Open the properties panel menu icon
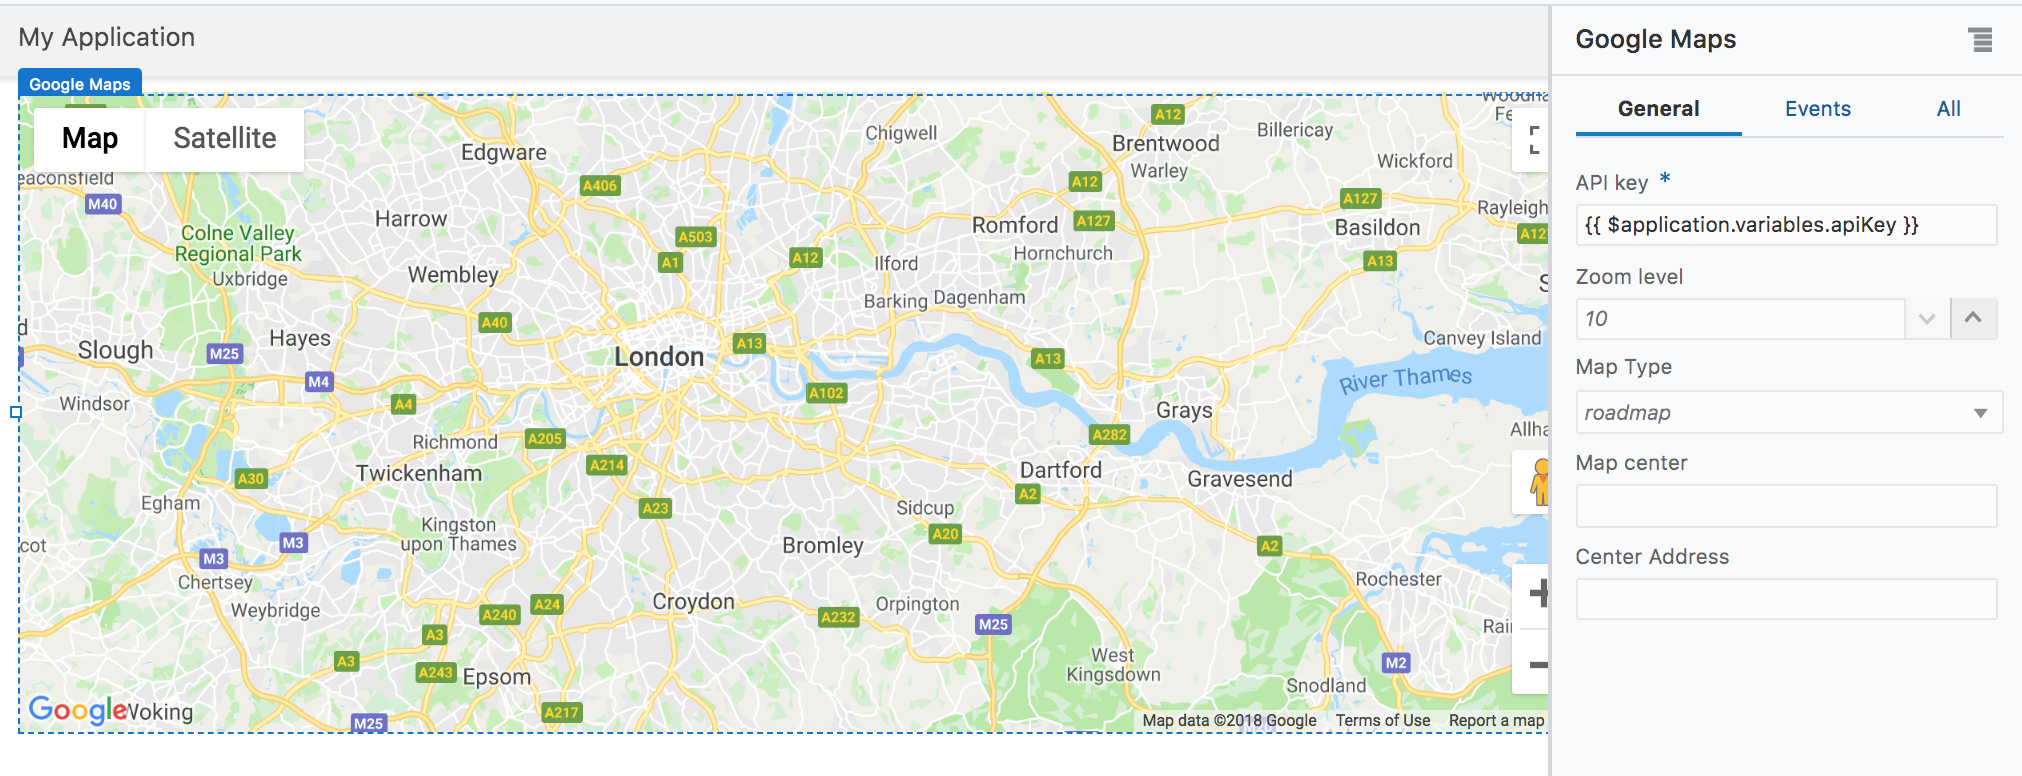The image size is (2022, 776). (1980, 40)
